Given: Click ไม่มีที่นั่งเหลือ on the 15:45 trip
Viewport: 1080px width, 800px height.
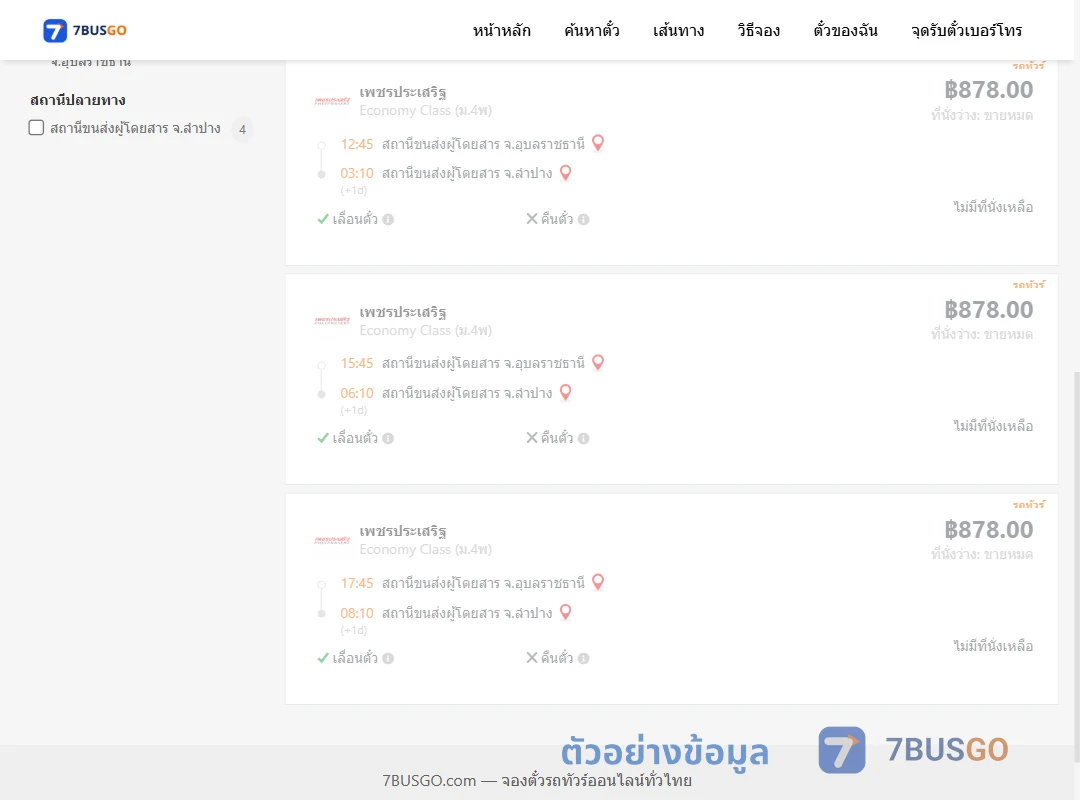Looking at the screenshot, I should (993, 426).
